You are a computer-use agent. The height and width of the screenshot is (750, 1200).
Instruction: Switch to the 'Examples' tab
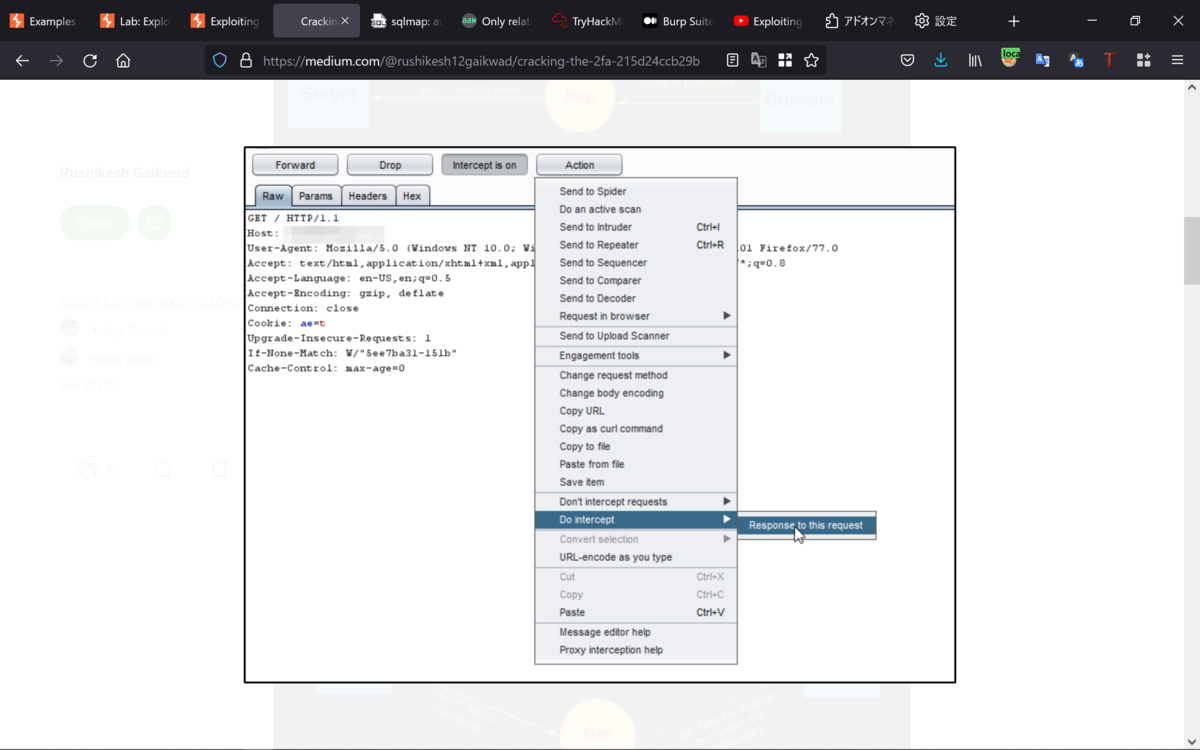click(45, 21)
